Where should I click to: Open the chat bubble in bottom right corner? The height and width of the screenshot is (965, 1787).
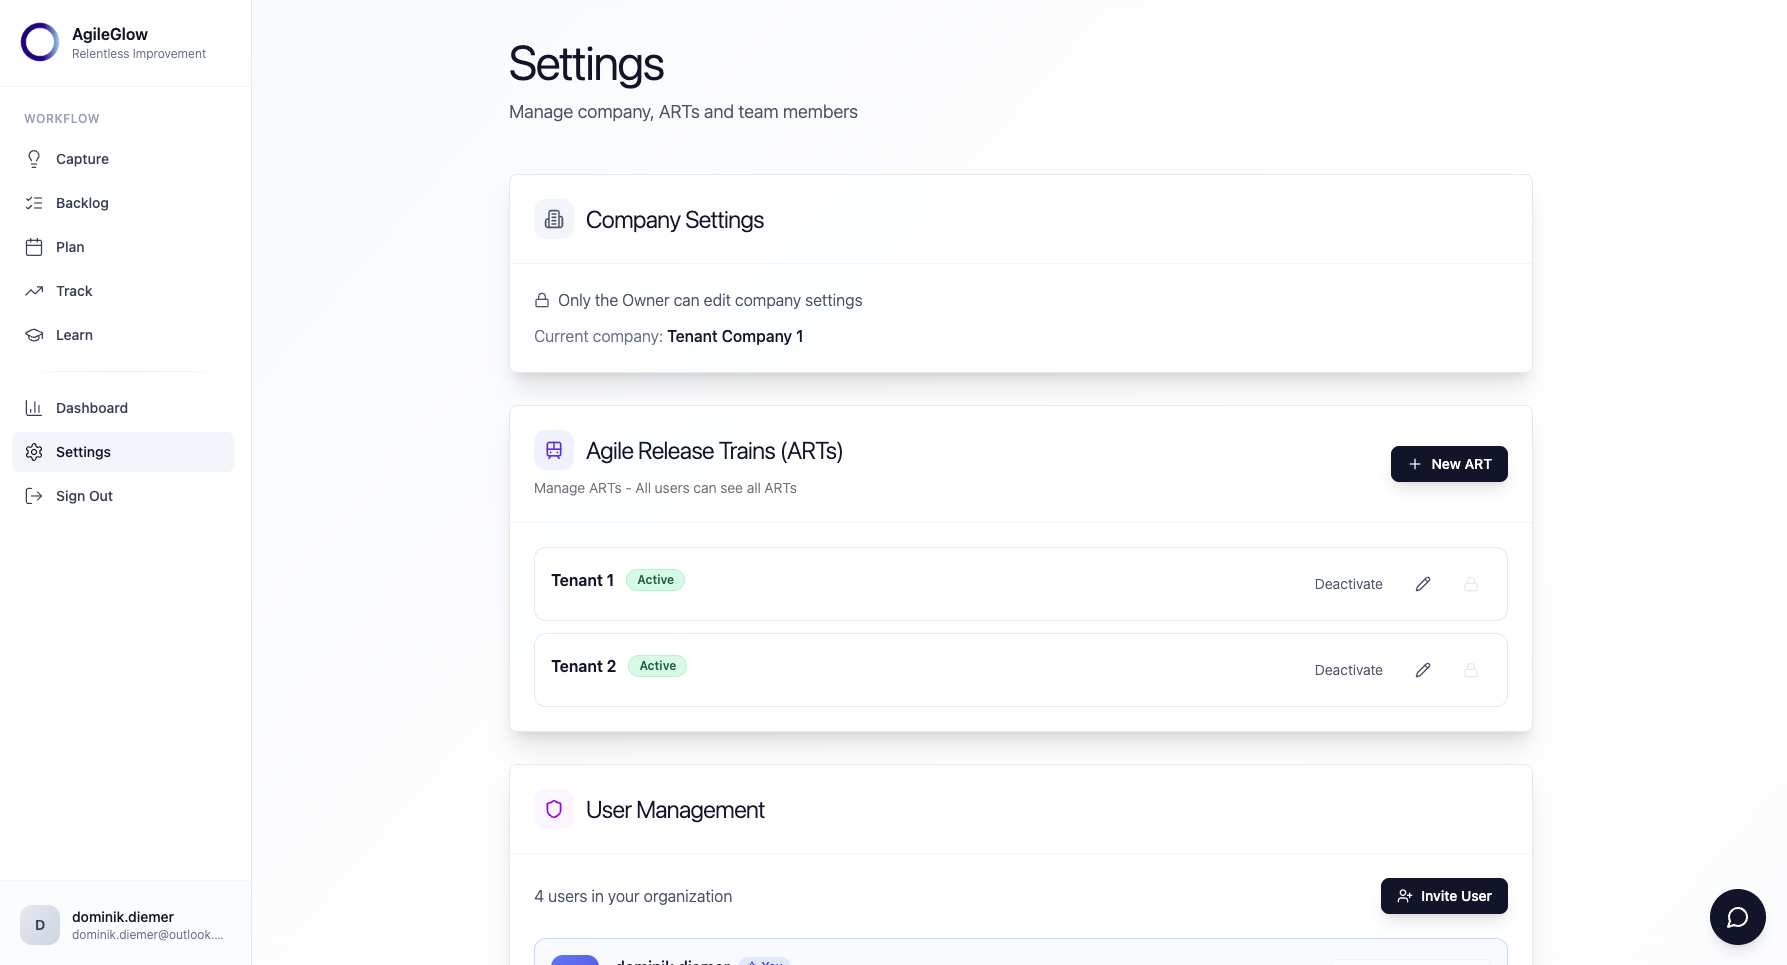tap(1738, 917)
